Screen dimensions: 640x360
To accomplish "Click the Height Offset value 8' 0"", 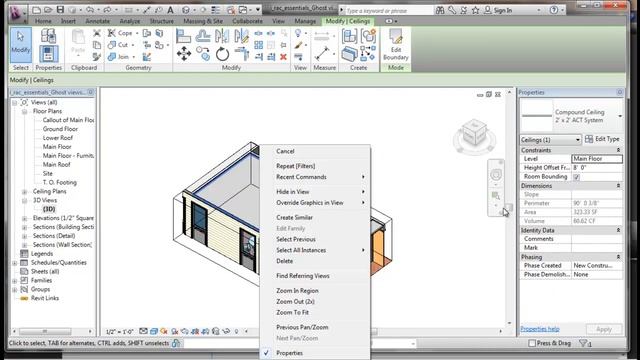I will coord(597,168).
